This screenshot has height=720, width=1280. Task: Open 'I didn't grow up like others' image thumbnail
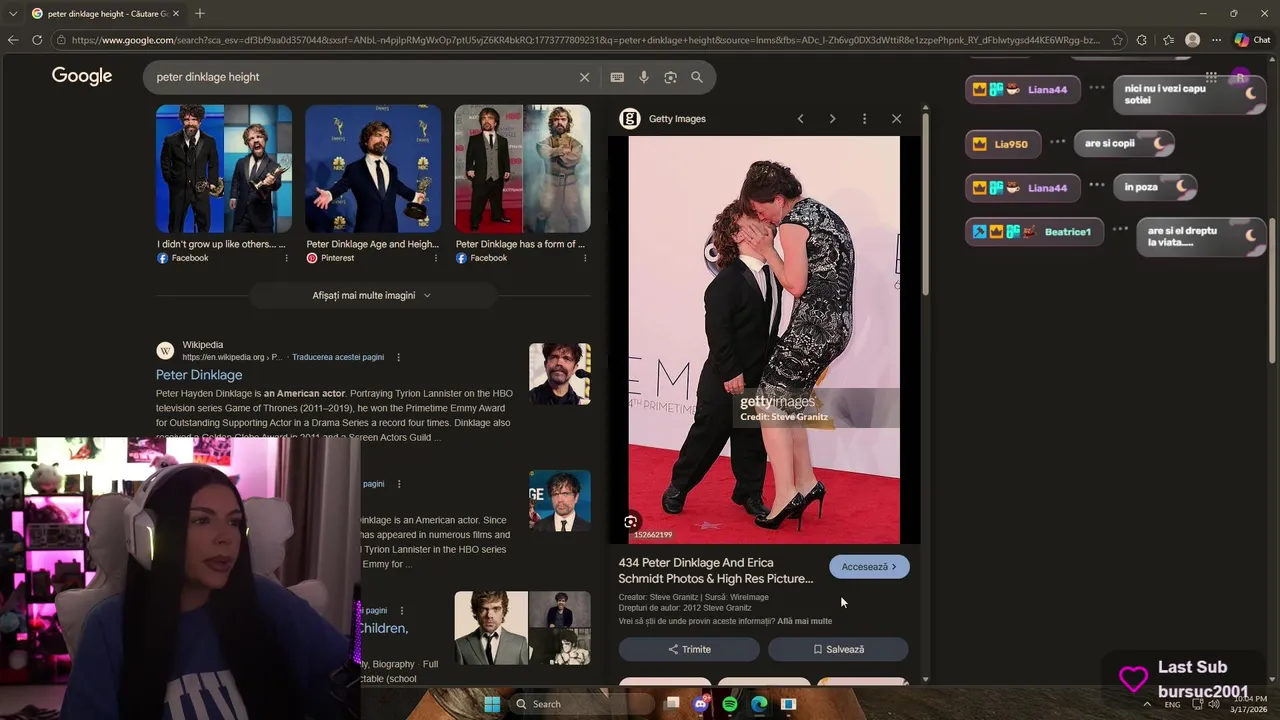click(x=224, y=169)
